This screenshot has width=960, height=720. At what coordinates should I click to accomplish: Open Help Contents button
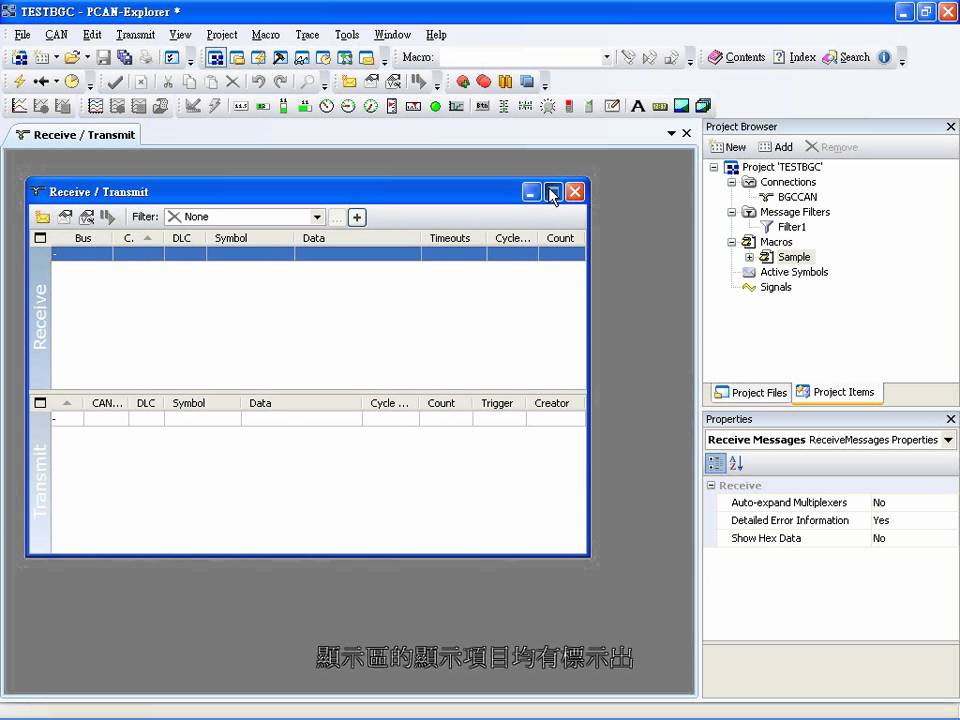pyautogui.click(x=737, y=58)
